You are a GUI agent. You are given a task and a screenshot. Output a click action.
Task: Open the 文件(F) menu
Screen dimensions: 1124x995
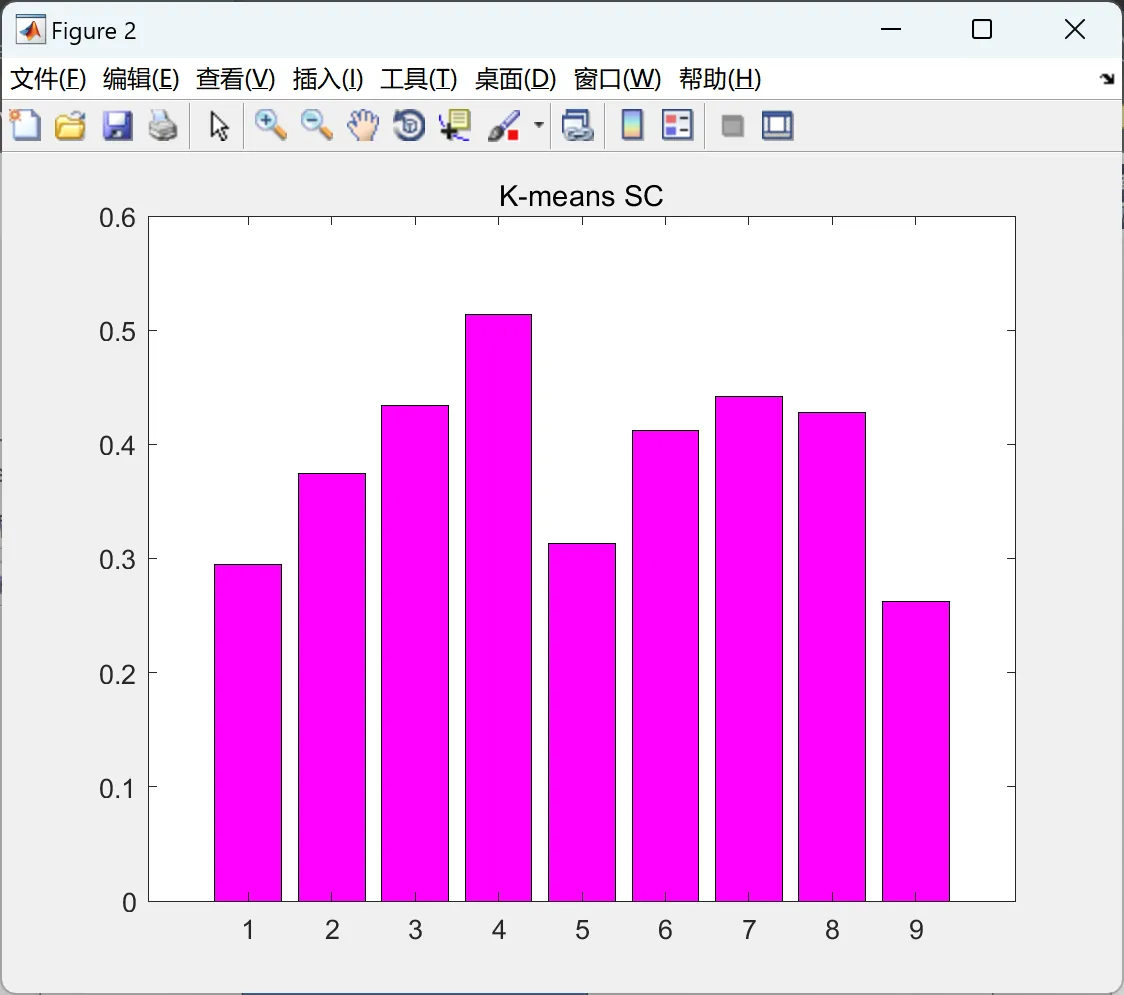[x=48, y=79]
